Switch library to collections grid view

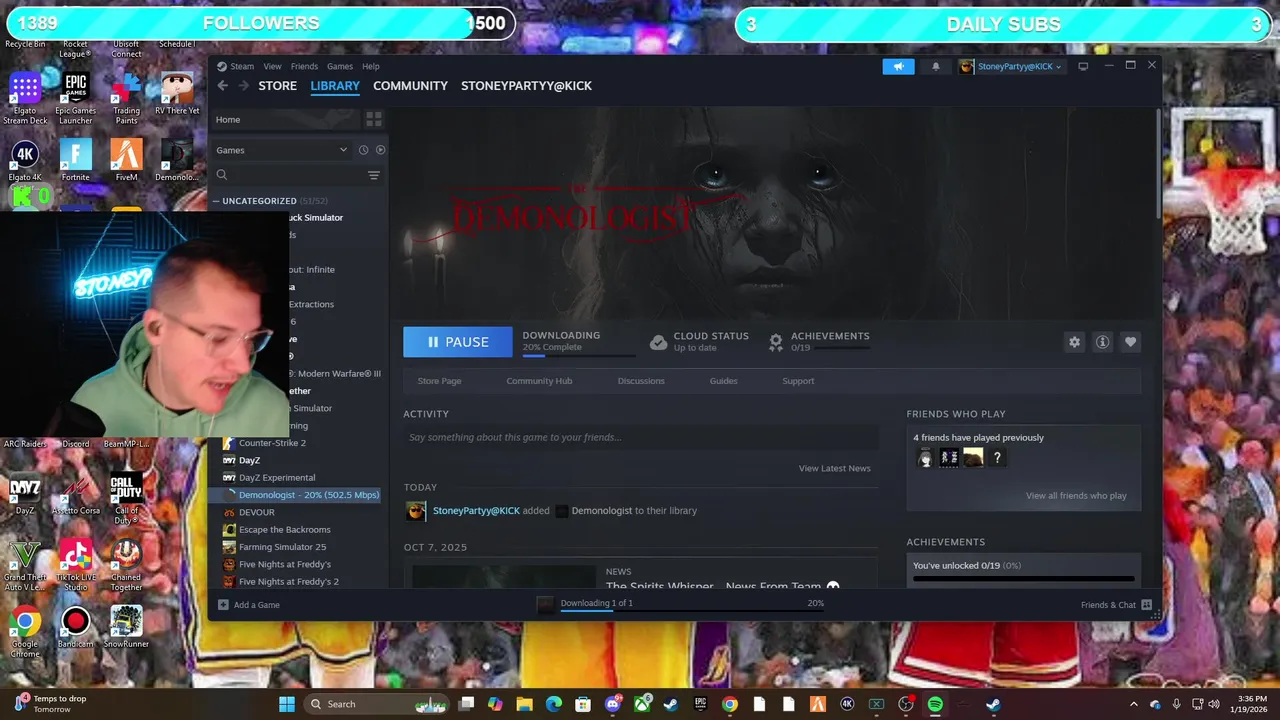(x=374, y=119)
